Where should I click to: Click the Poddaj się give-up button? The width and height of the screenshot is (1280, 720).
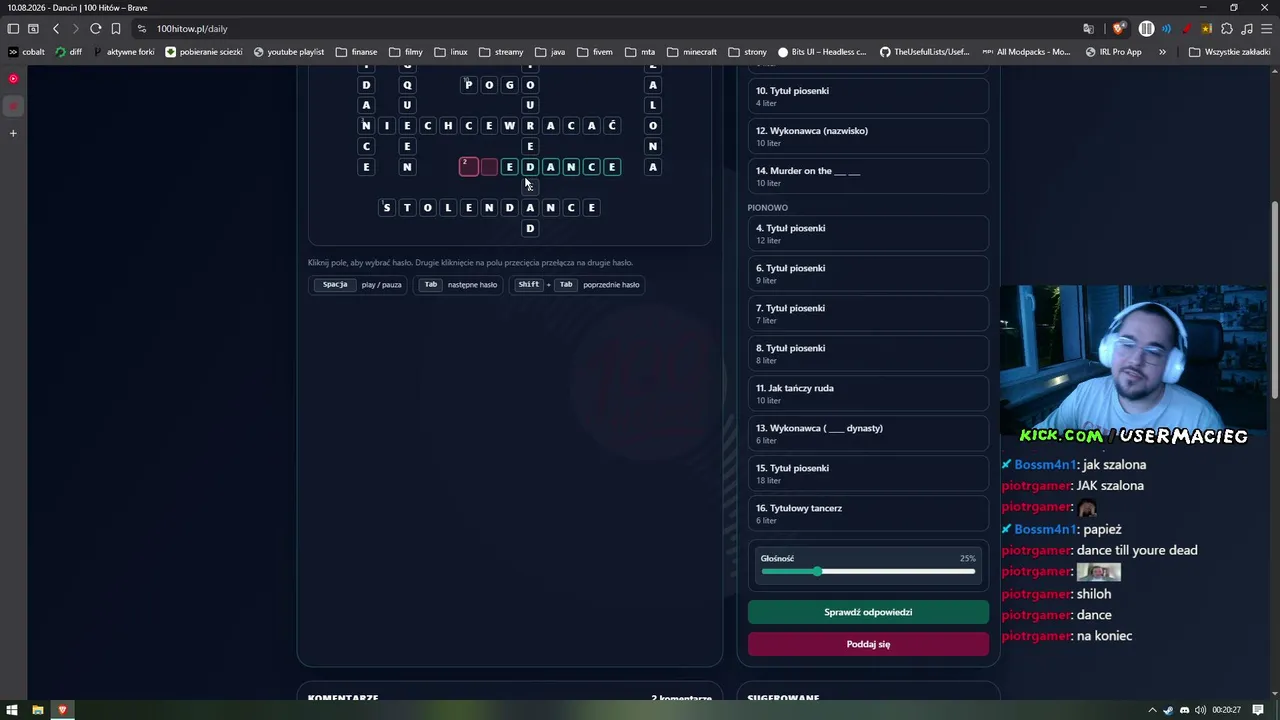(x=868, y=644)
